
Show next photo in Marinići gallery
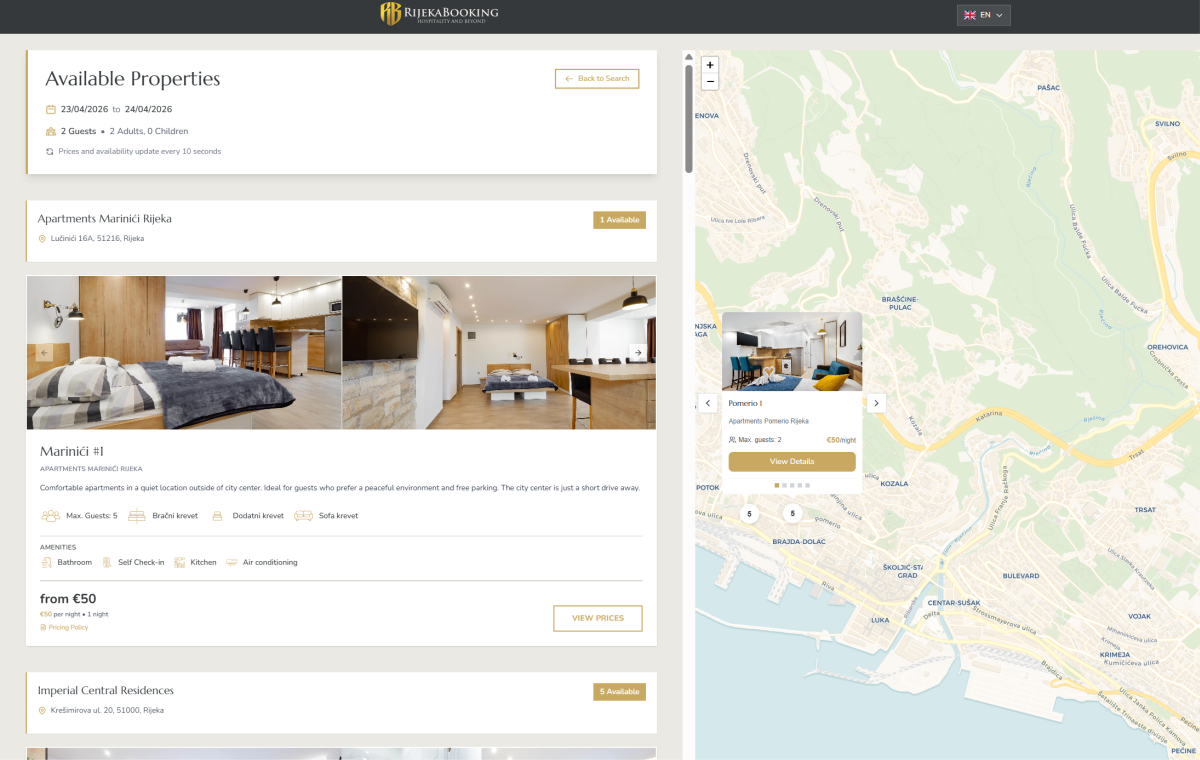[637, 352]
